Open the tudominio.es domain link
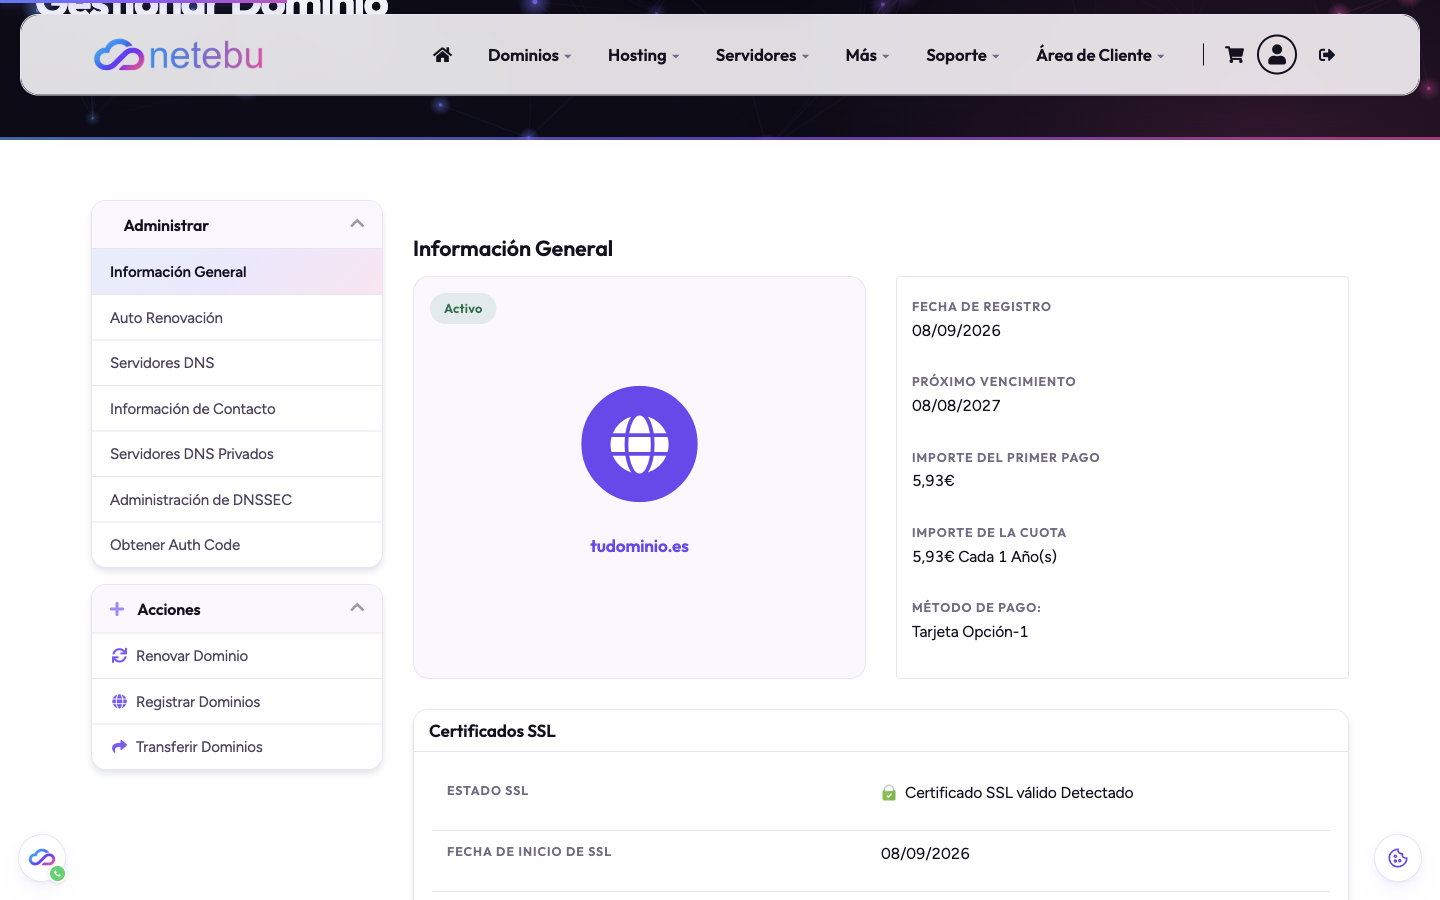The height and width of the screenshot is (900, 1440). pos(639,546)
